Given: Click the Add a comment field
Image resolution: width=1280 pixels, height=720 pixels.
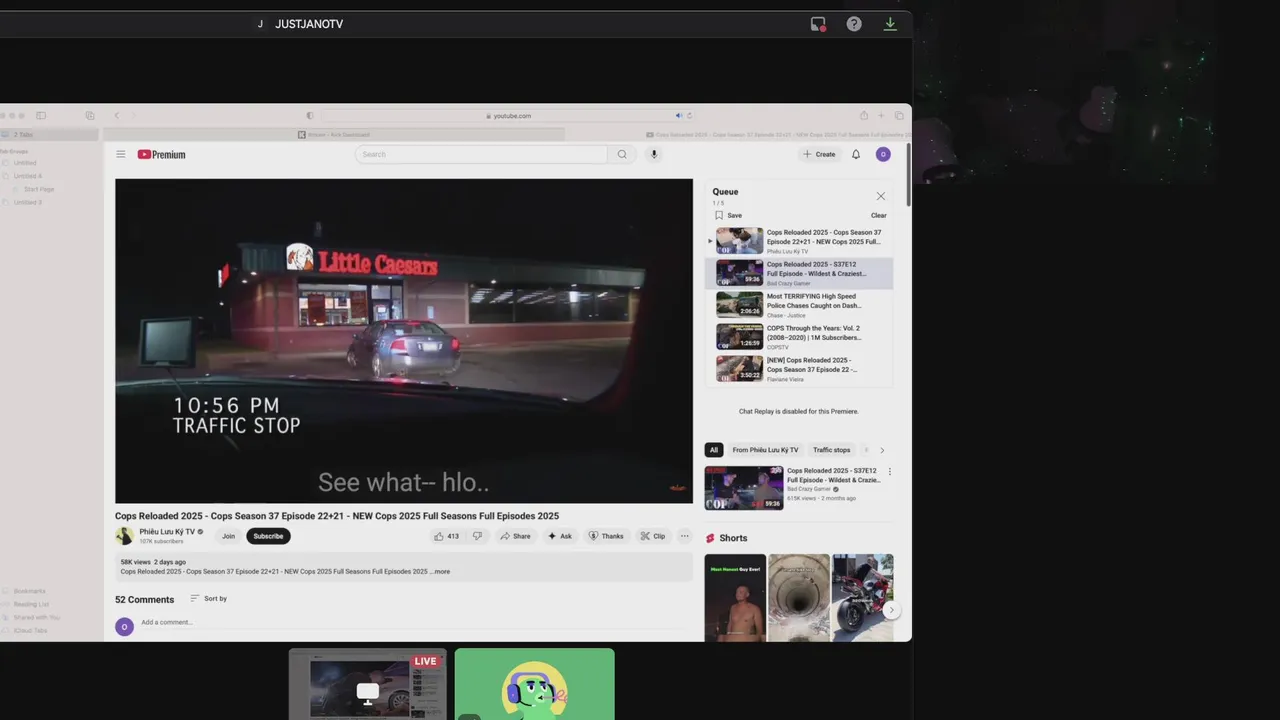Looking at the screenshot, I should 416,622.
